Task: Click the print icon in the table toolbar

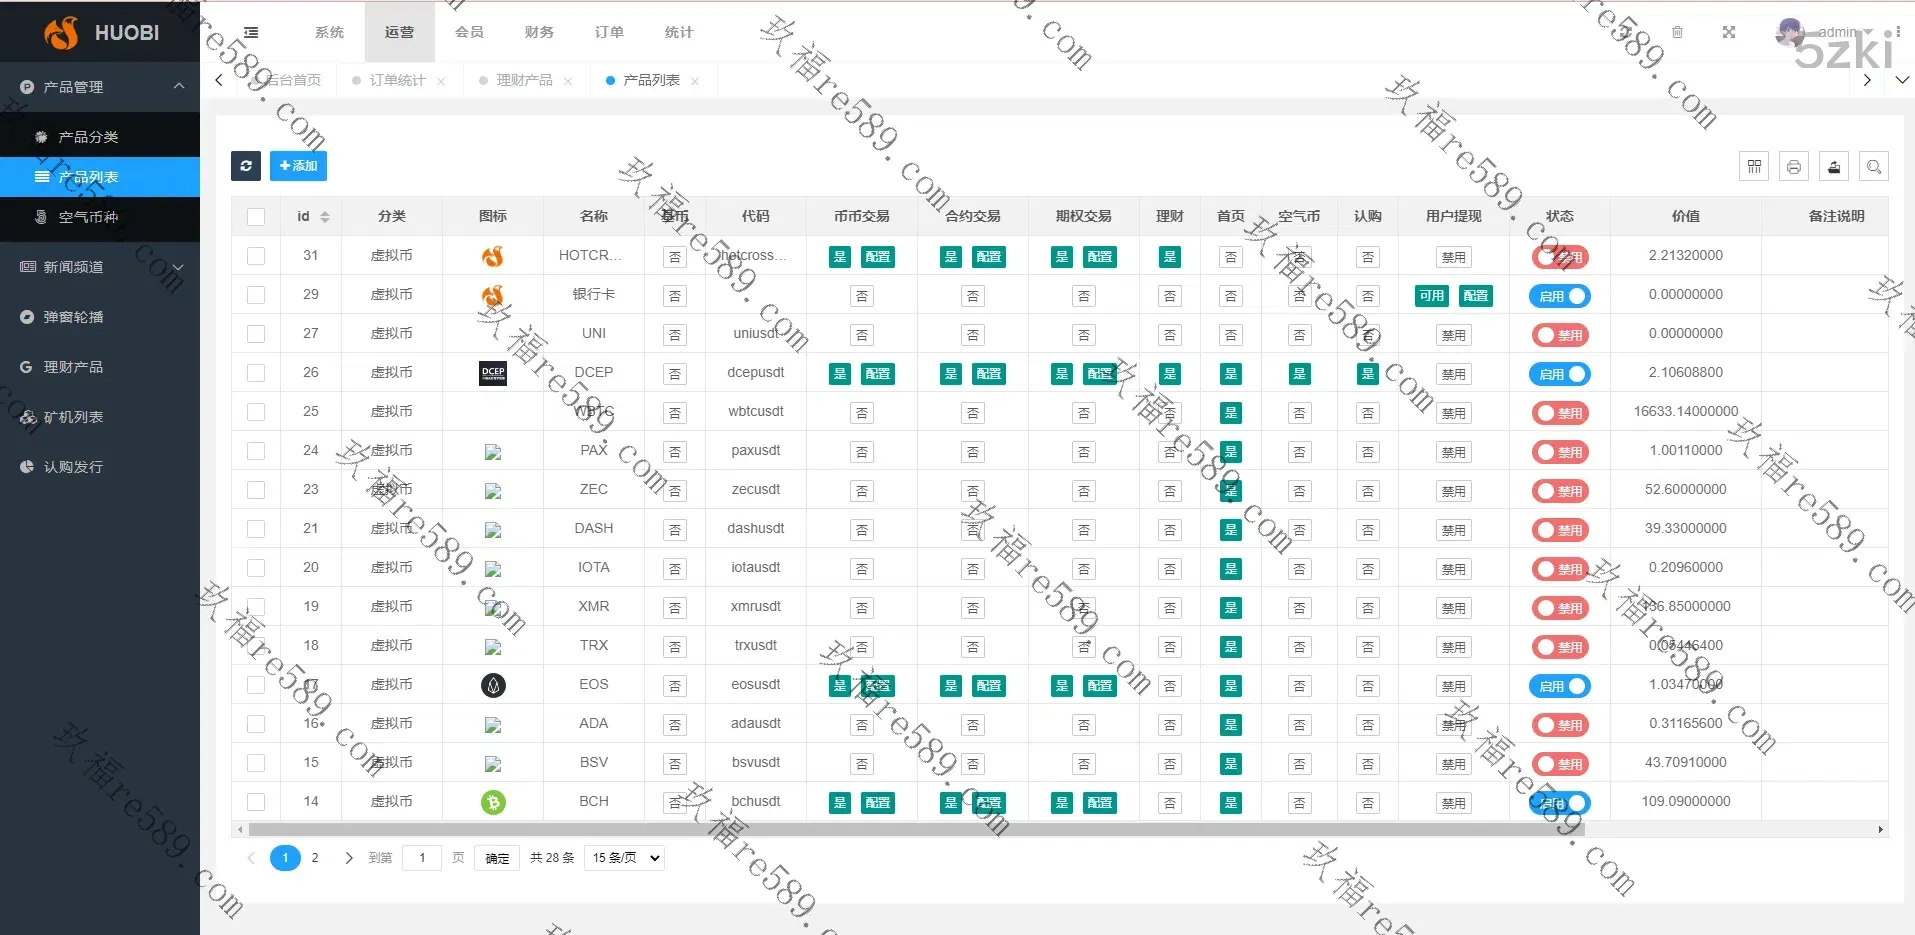Action: (x=1794, y=167)
